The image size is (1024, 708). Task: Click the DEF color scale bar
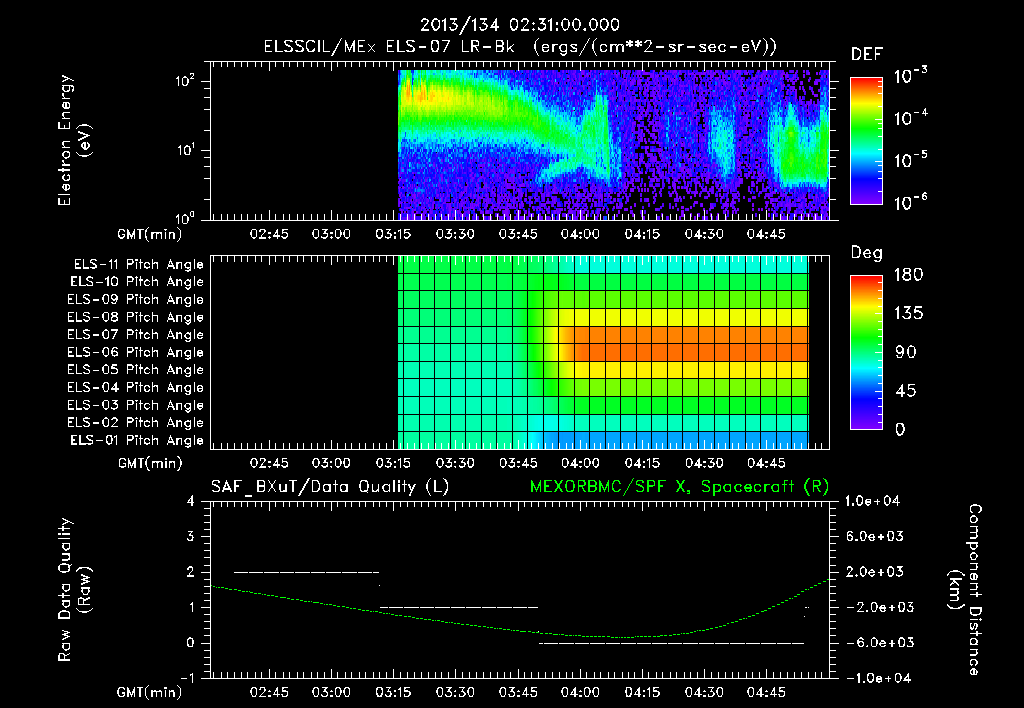tap(866, 140)
